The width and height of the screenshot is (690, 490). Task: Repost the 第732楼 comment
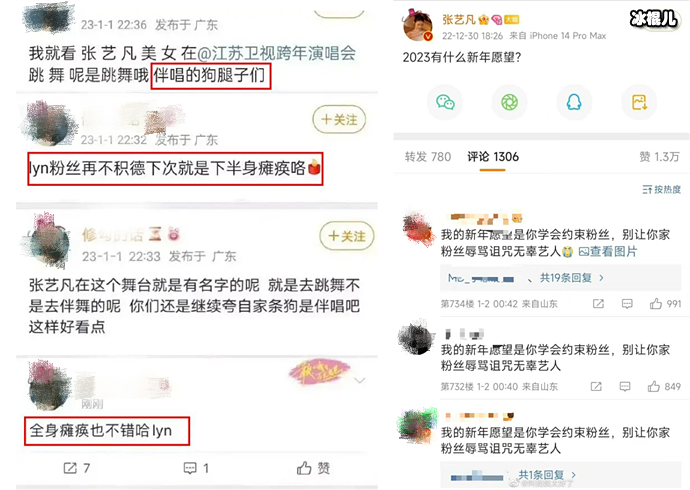point(596,386)
